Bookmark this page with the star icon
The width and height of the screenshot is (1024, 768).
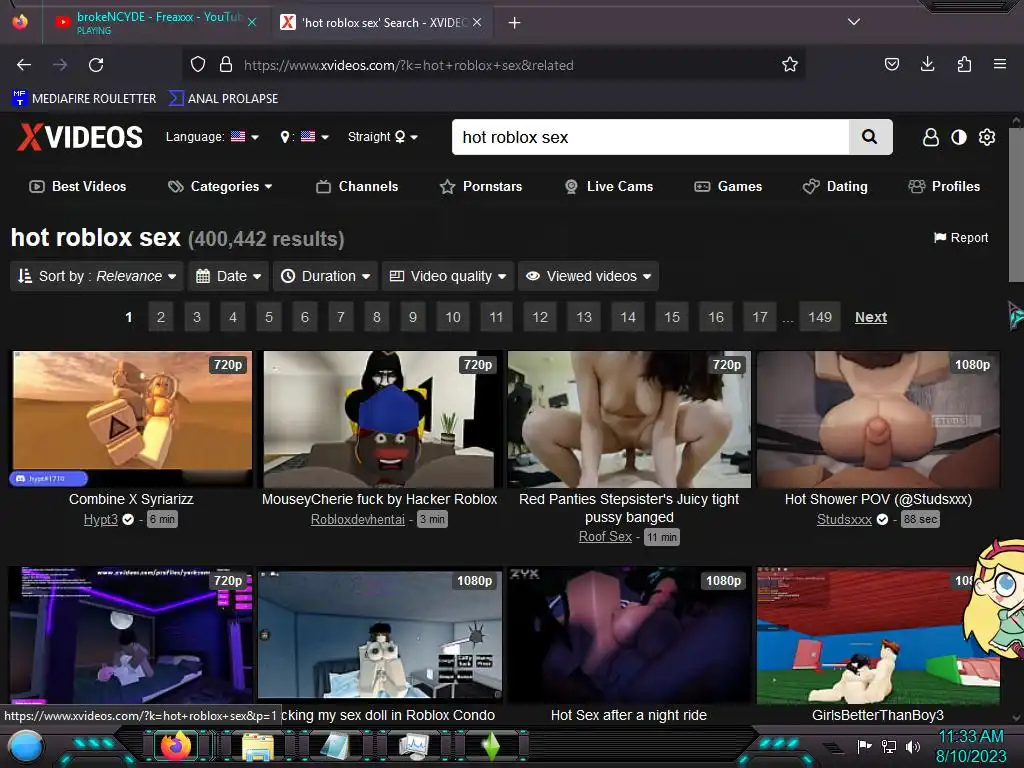coord(790,65)
